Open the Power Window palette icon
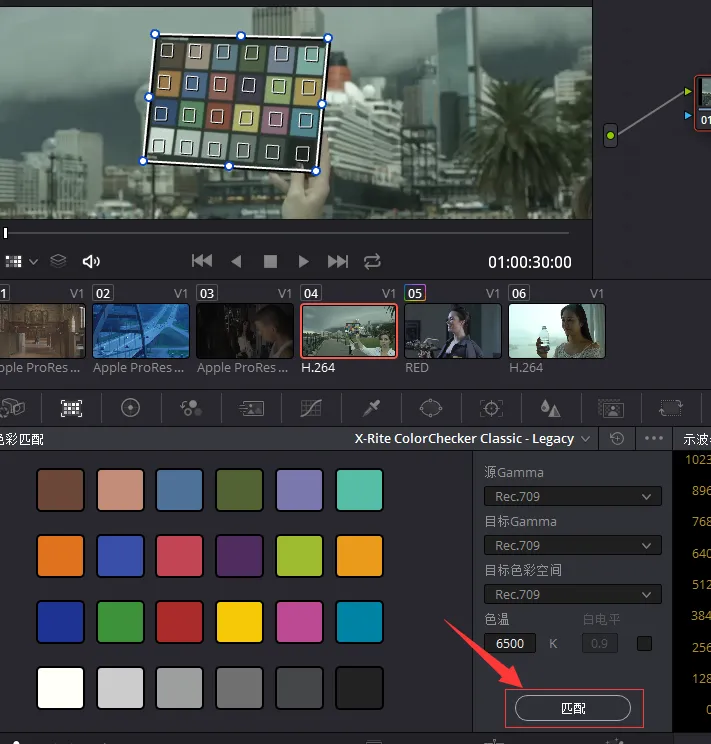Viewport: 711px width, 744px height. point(431,408)
